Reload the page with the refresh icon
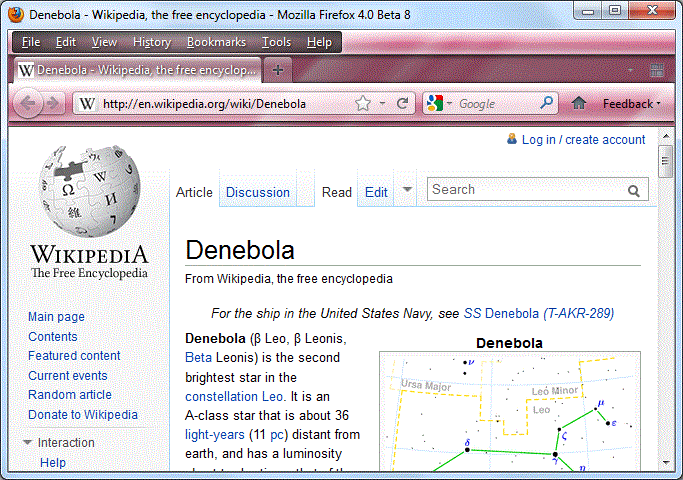This screenshot has height=480, width=683. coord(402,103)
